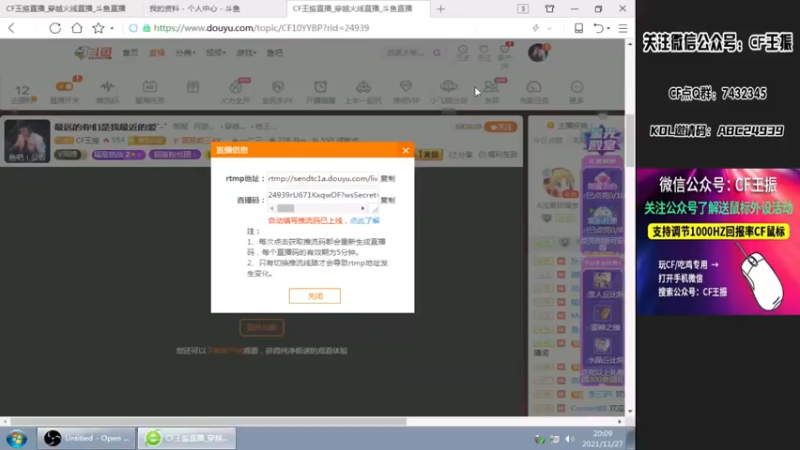The height and width of the screenshot is (450, 800).
Task: Click the volume speaker tray icon
Action: (570, 439)
